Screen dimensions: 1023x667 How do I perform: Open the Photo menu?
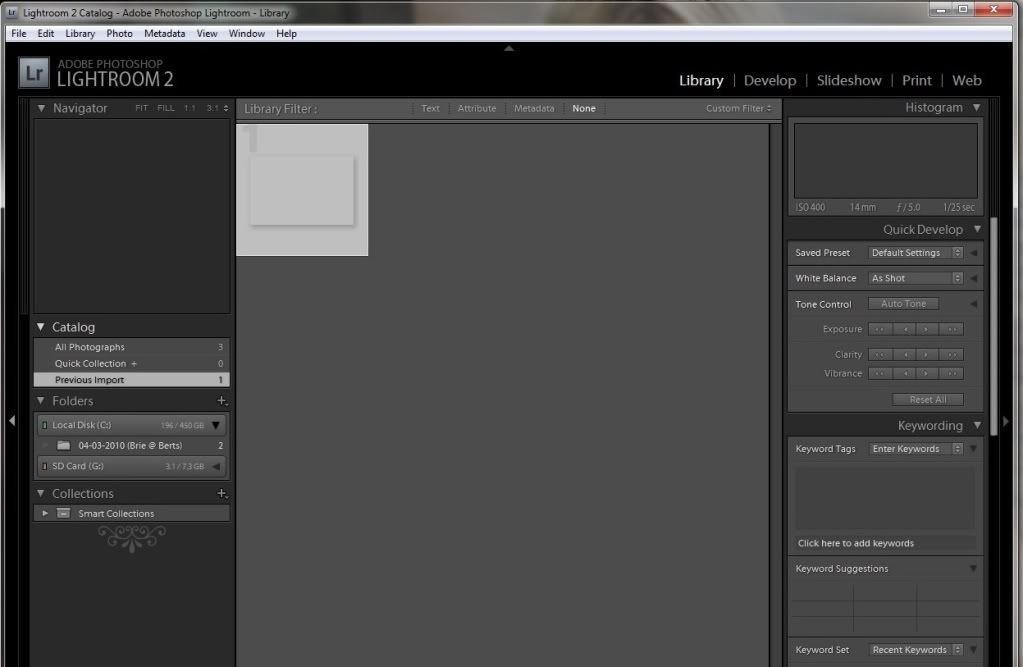(119, 33)
